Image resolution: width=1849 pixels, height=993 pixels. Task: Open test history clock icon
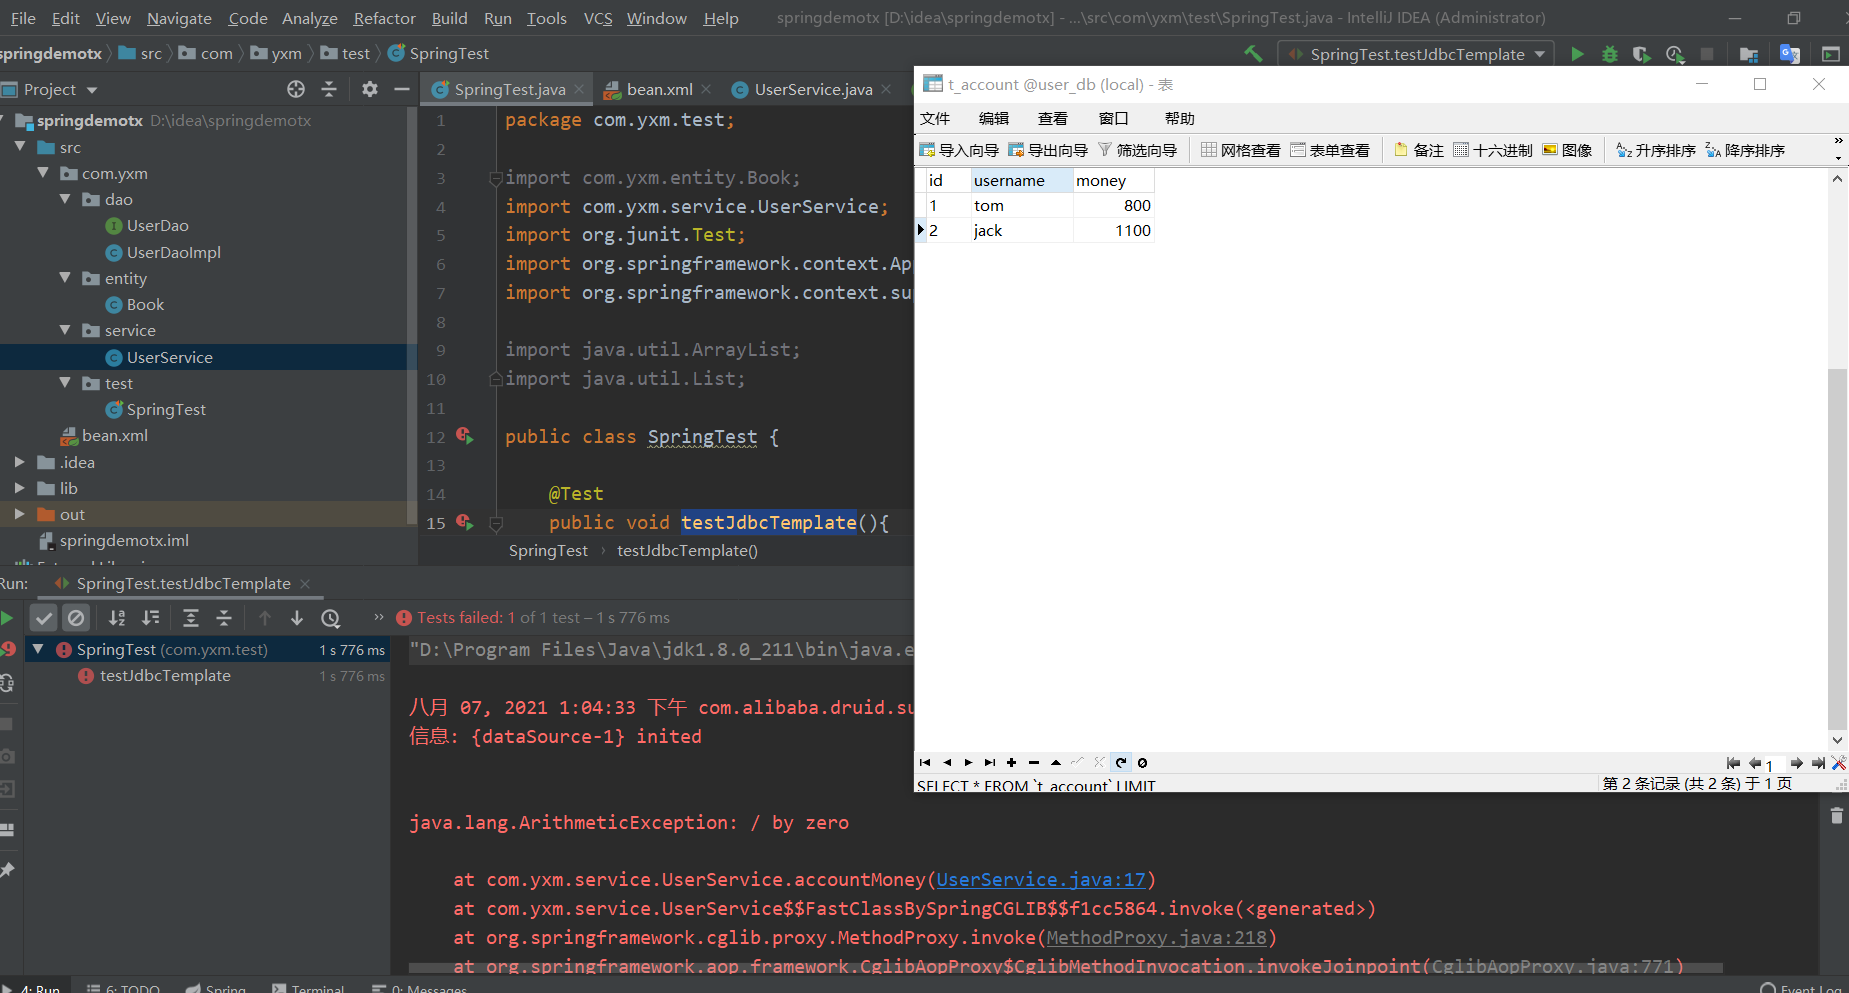[x=331, y=618]
